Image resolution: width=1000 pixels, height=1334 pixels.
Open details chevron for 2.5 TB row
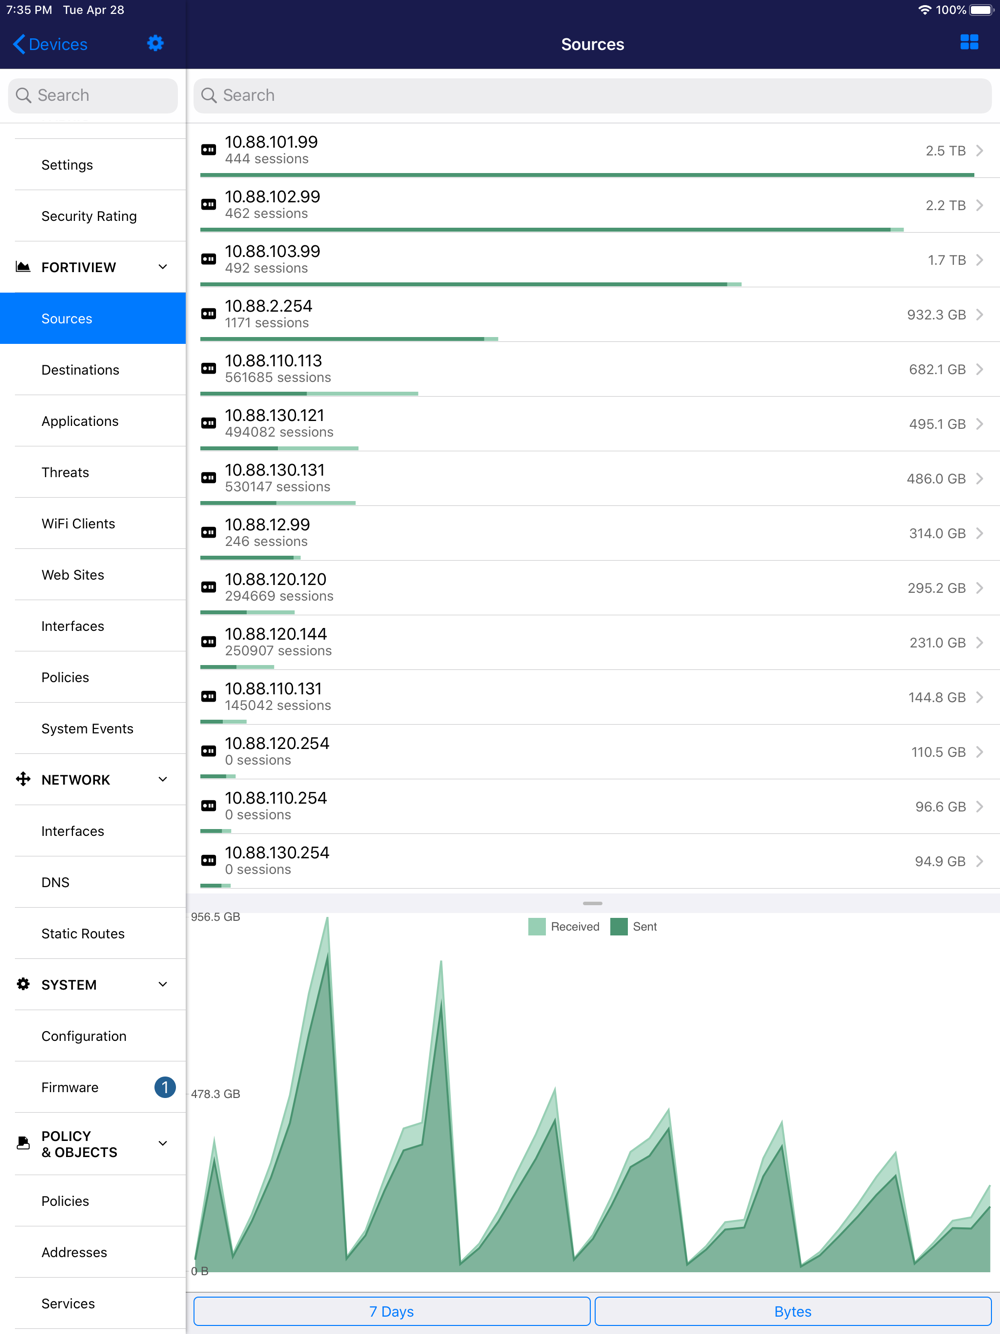pos(980,150)
